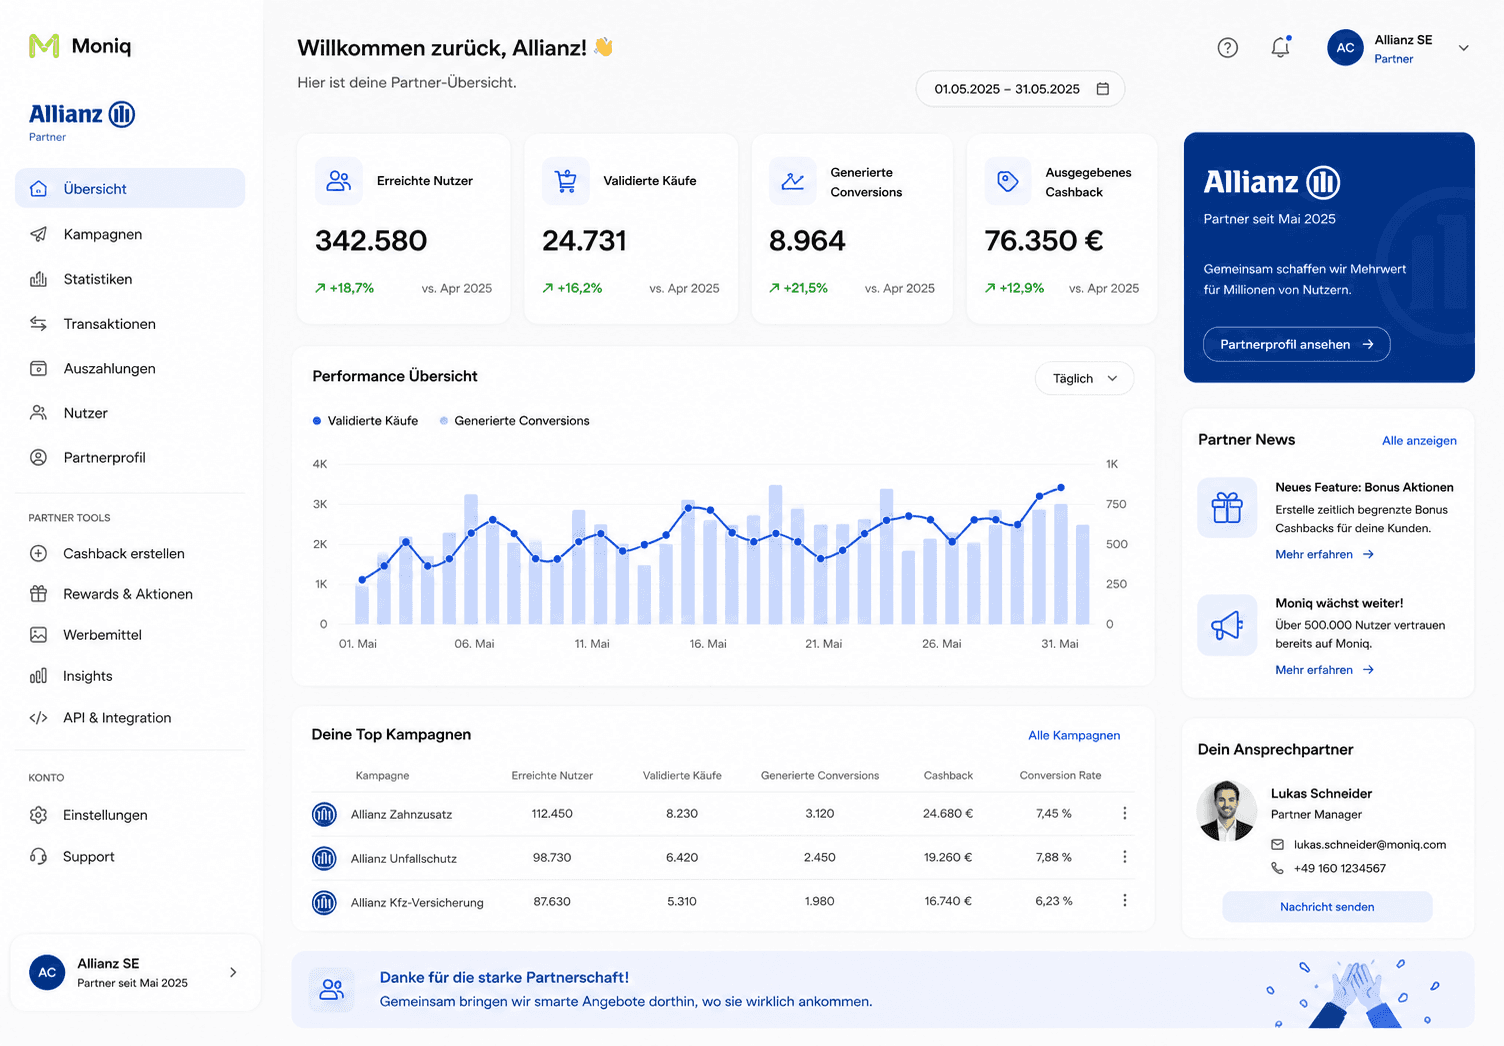Select Übersicht in the sidebar
Viewport: 1504px width, 1046px height.
point(130,188)
